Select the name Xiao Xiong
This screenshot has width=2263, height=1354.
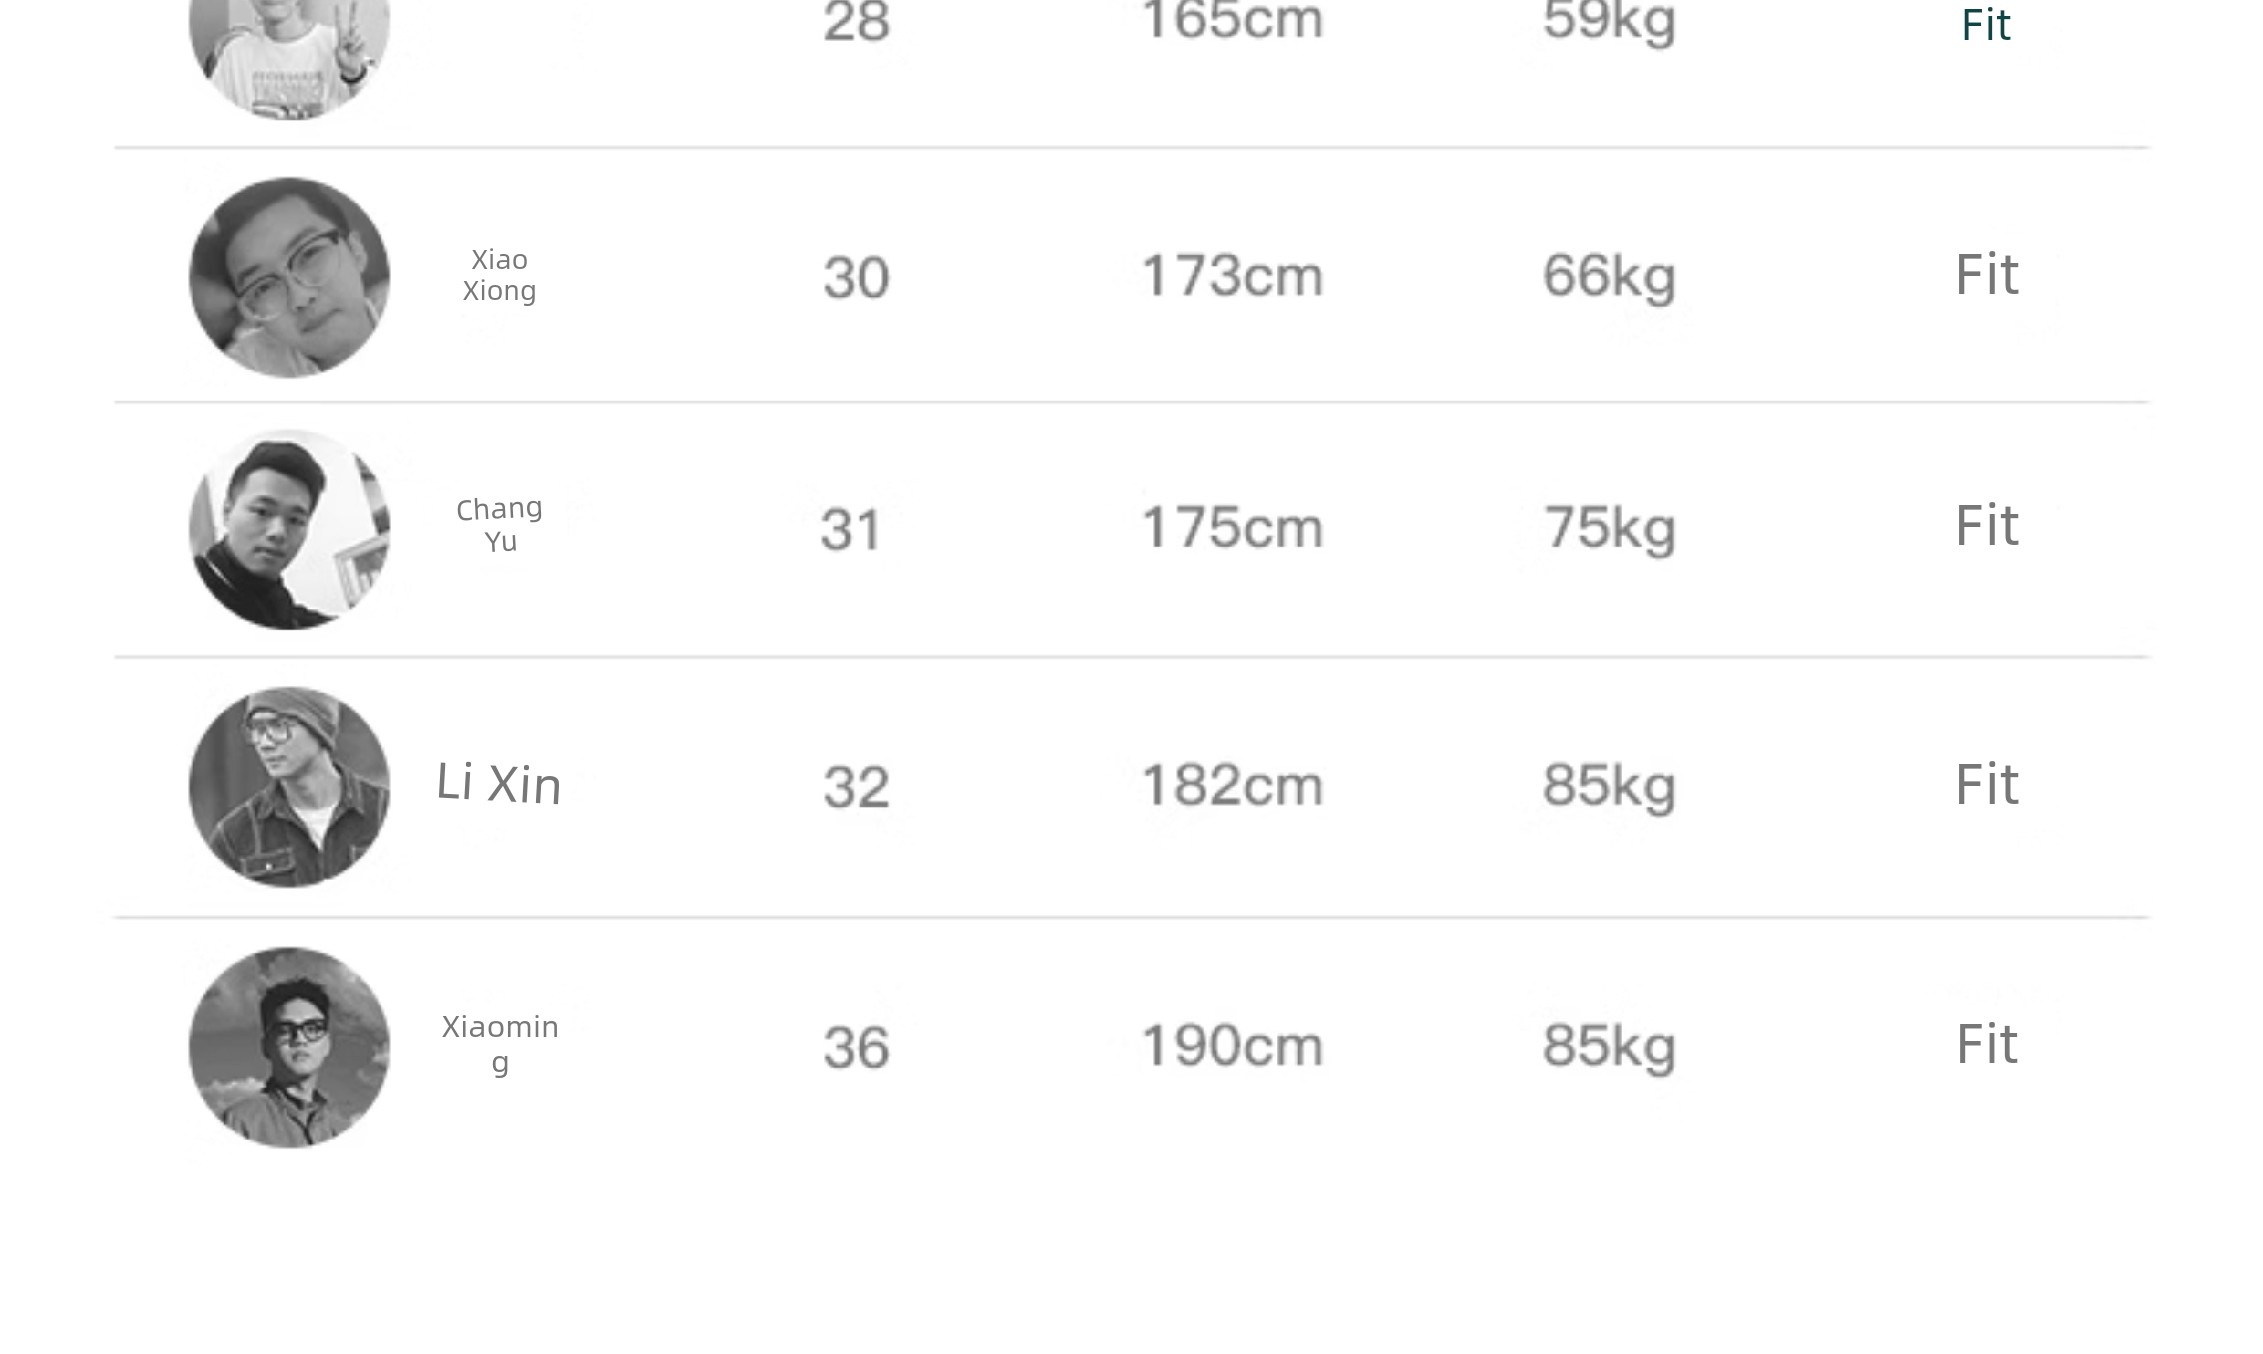(500, 275)
